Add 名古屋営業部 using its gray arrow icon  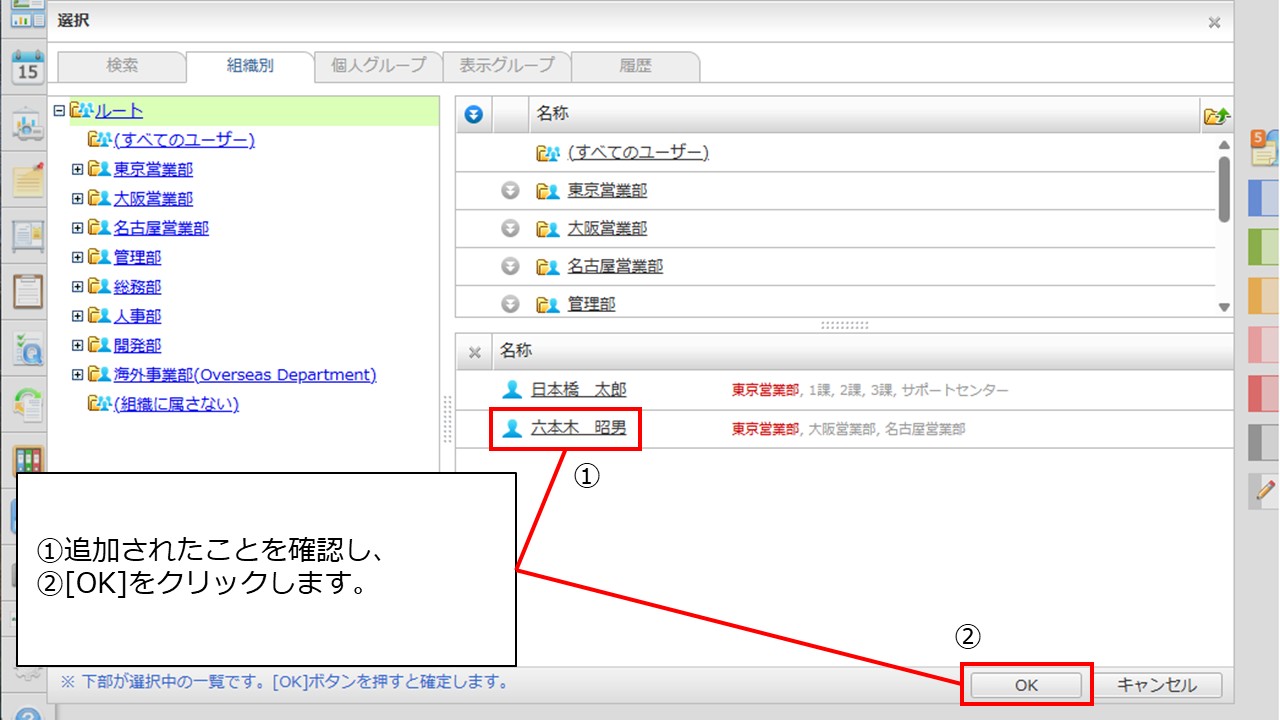[x=510, y=267]
